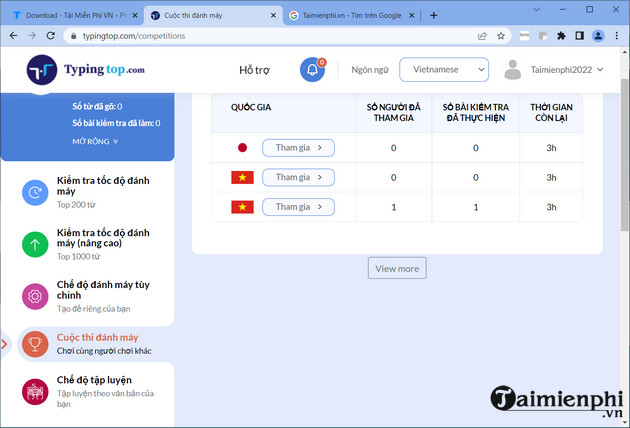Image resolution: width=630 pixels, height=428 pixels.
Task: Click the grey user avatar icon
Action: [x=513, y=70]
